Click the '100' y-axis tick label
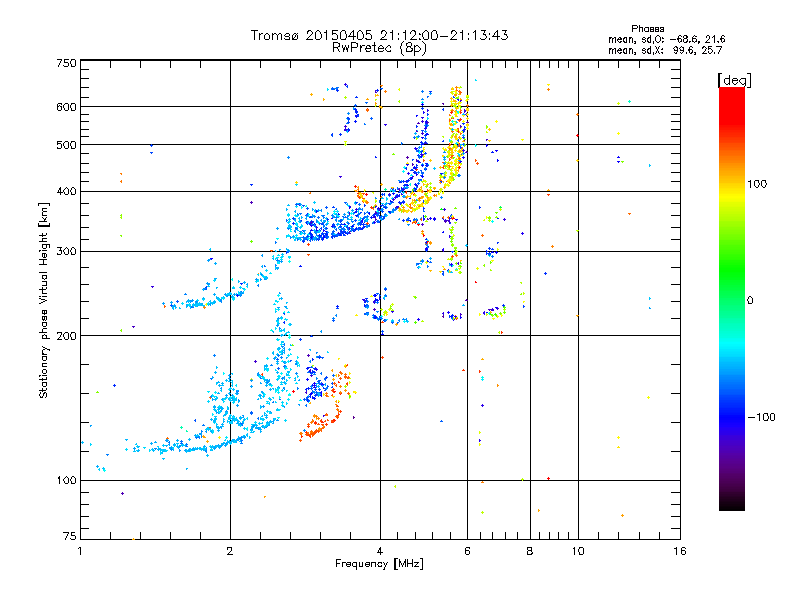800x600 pixels. 67,480
